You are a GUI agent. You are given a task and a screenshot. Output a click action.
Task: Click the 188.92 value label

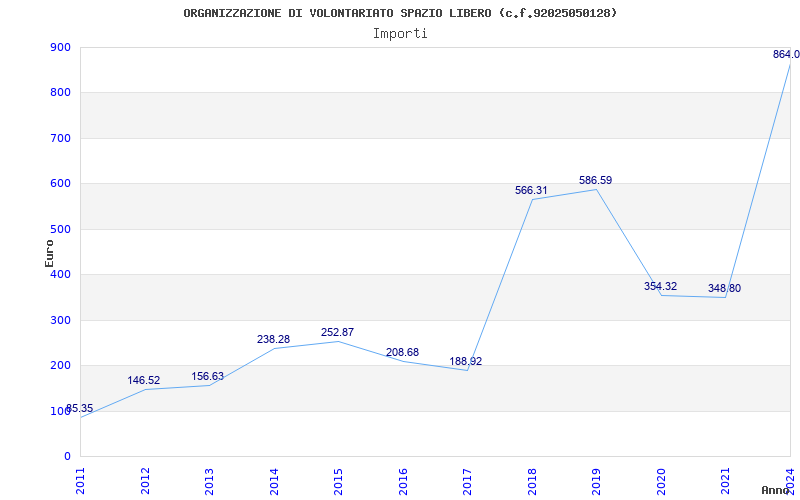point(466,361)
